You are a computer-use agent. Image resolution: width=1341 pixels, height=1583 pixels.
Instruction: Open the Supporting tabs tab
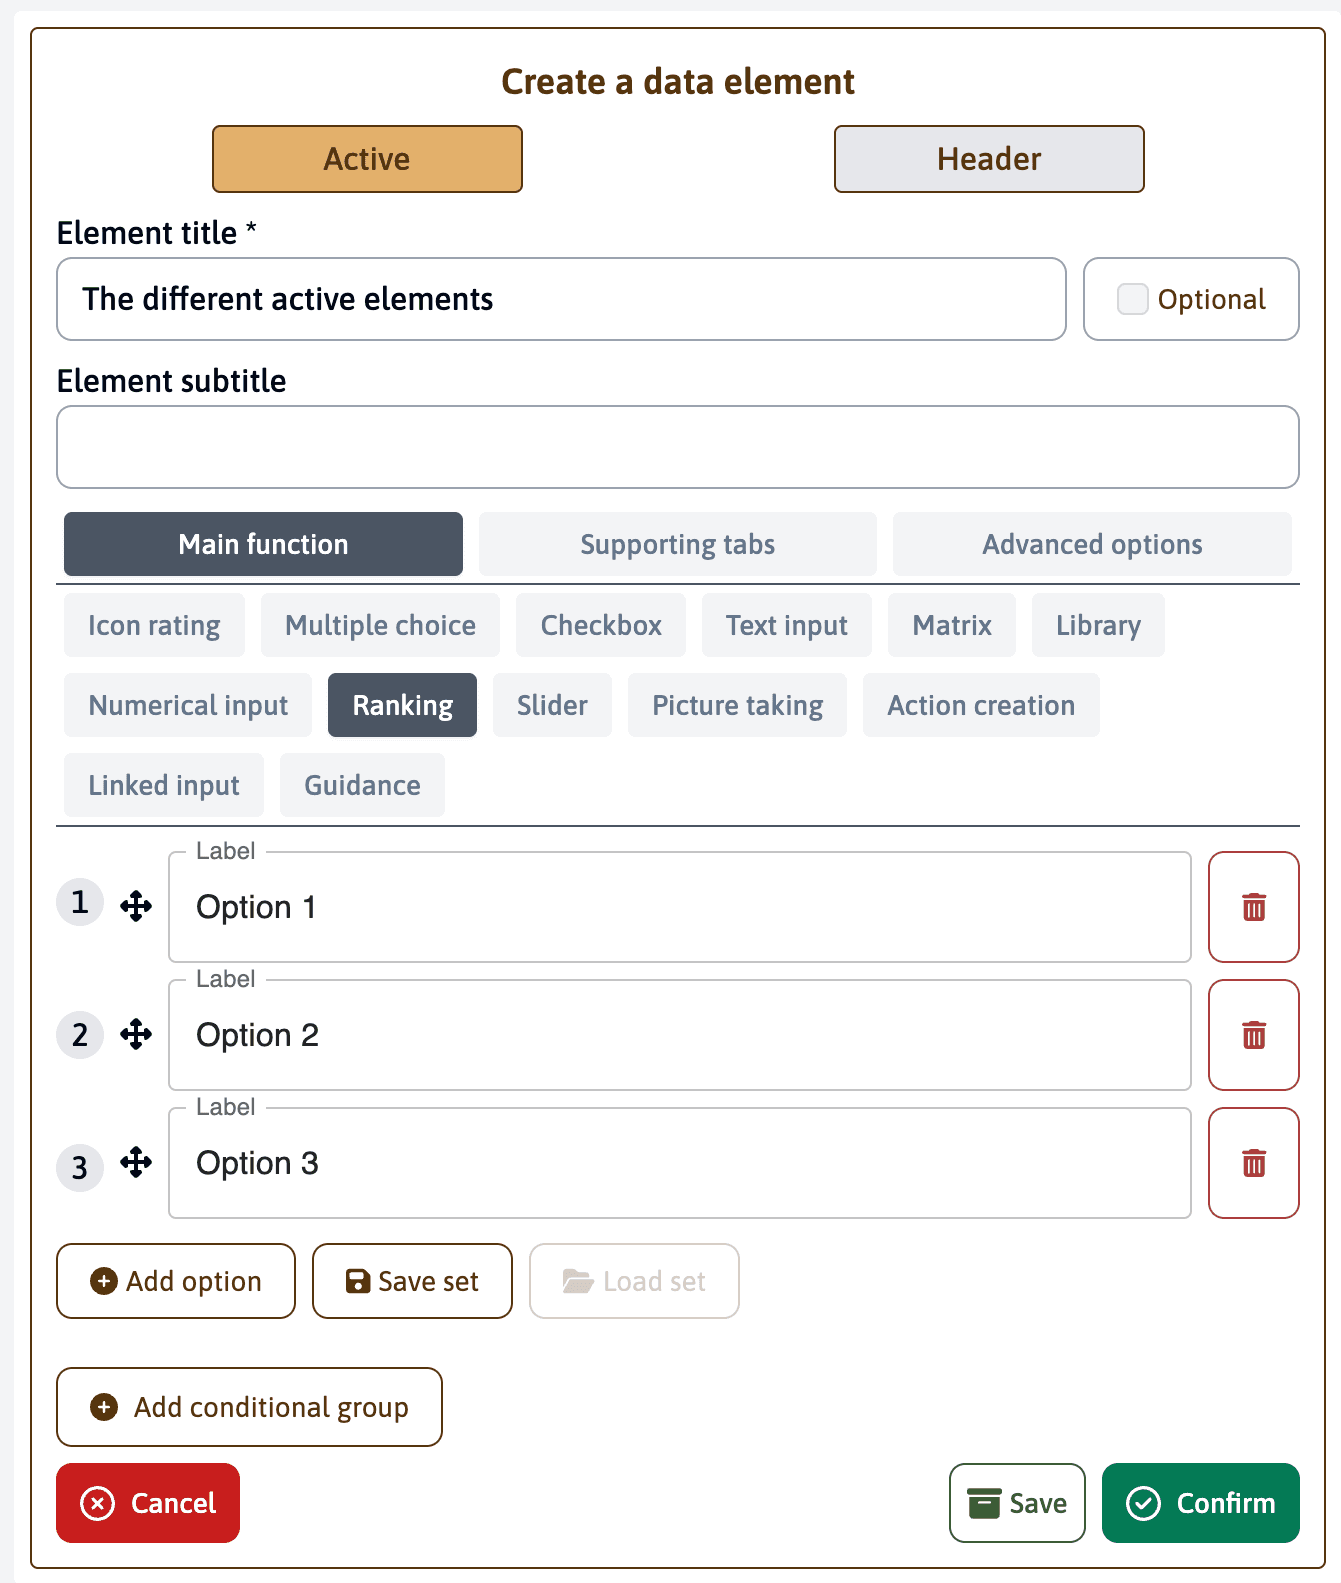[677, 544]
